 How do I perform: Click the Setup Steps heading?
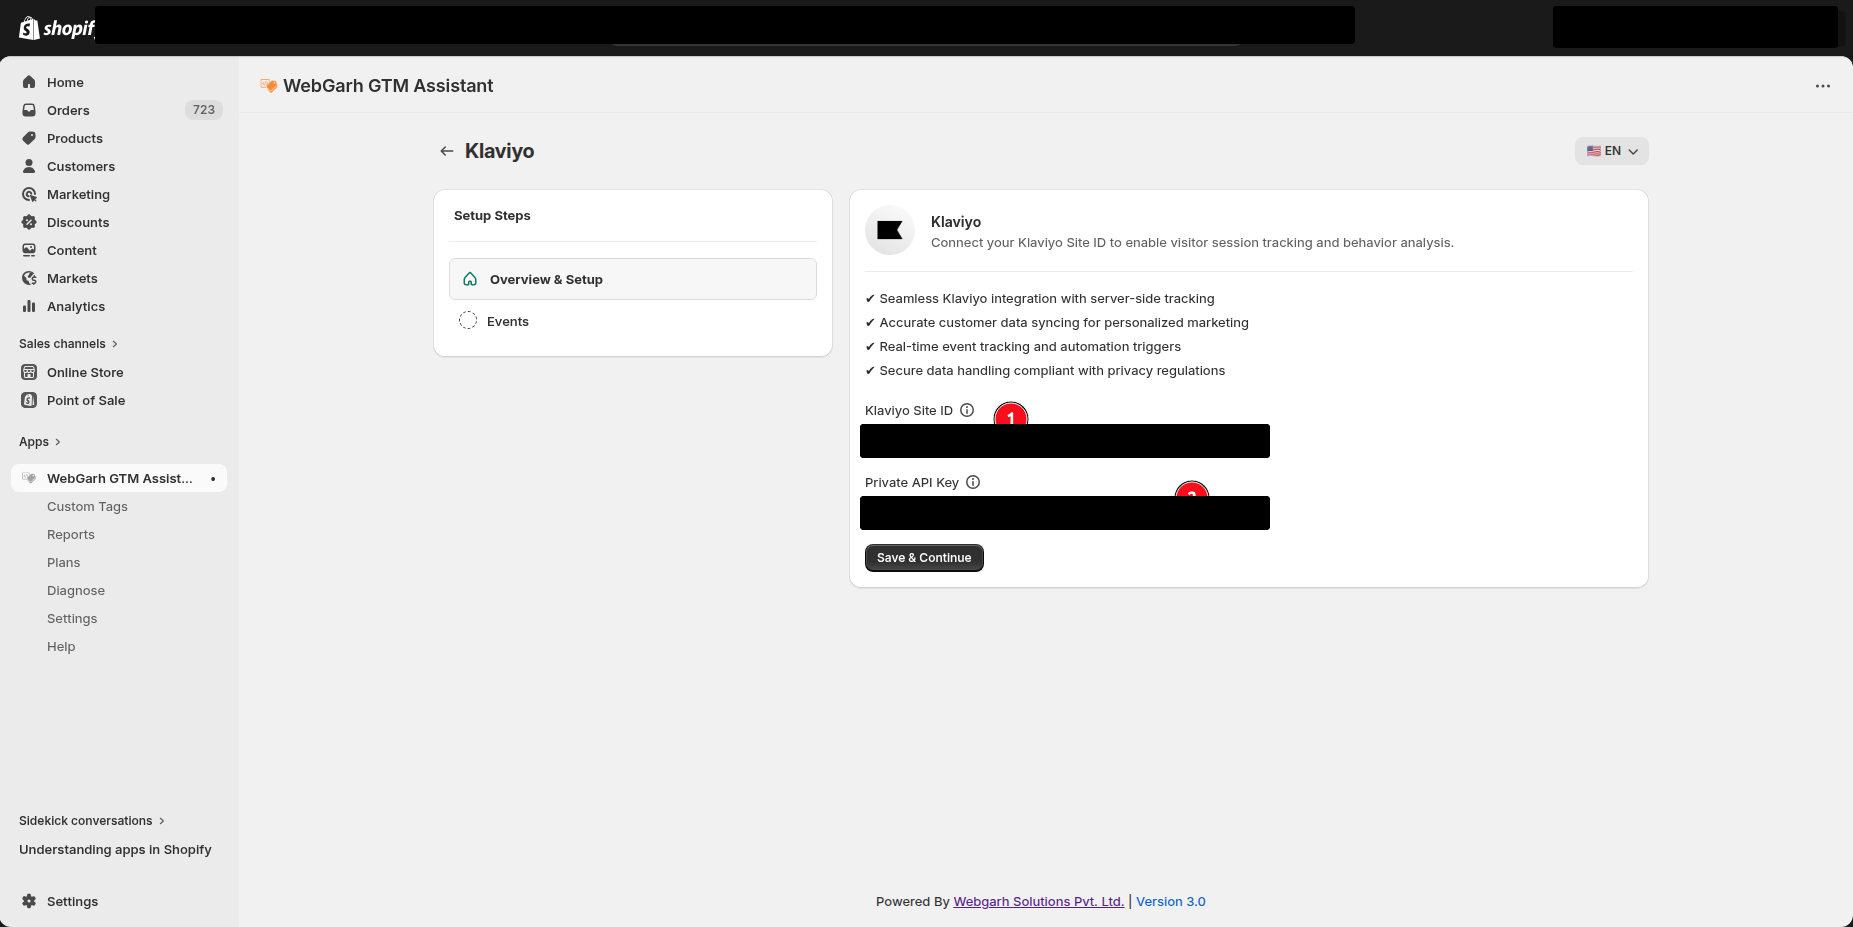492,215
